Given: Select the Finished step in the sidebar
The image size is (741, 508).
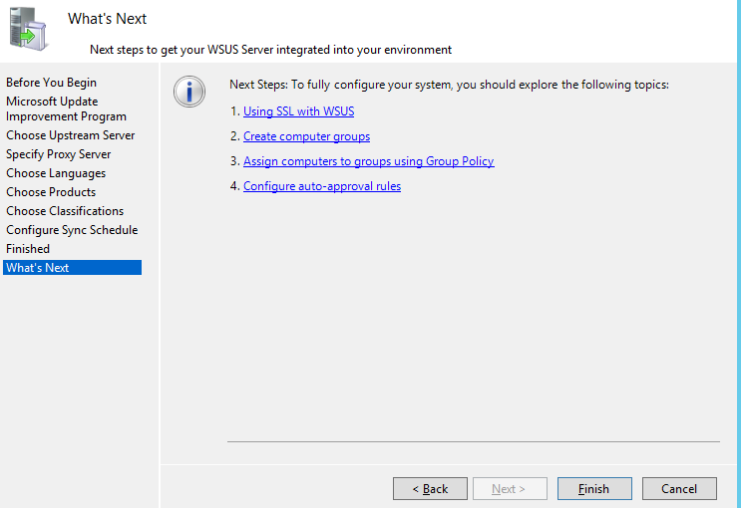Looking at the screenshot, I should click(x=28, y=249).
